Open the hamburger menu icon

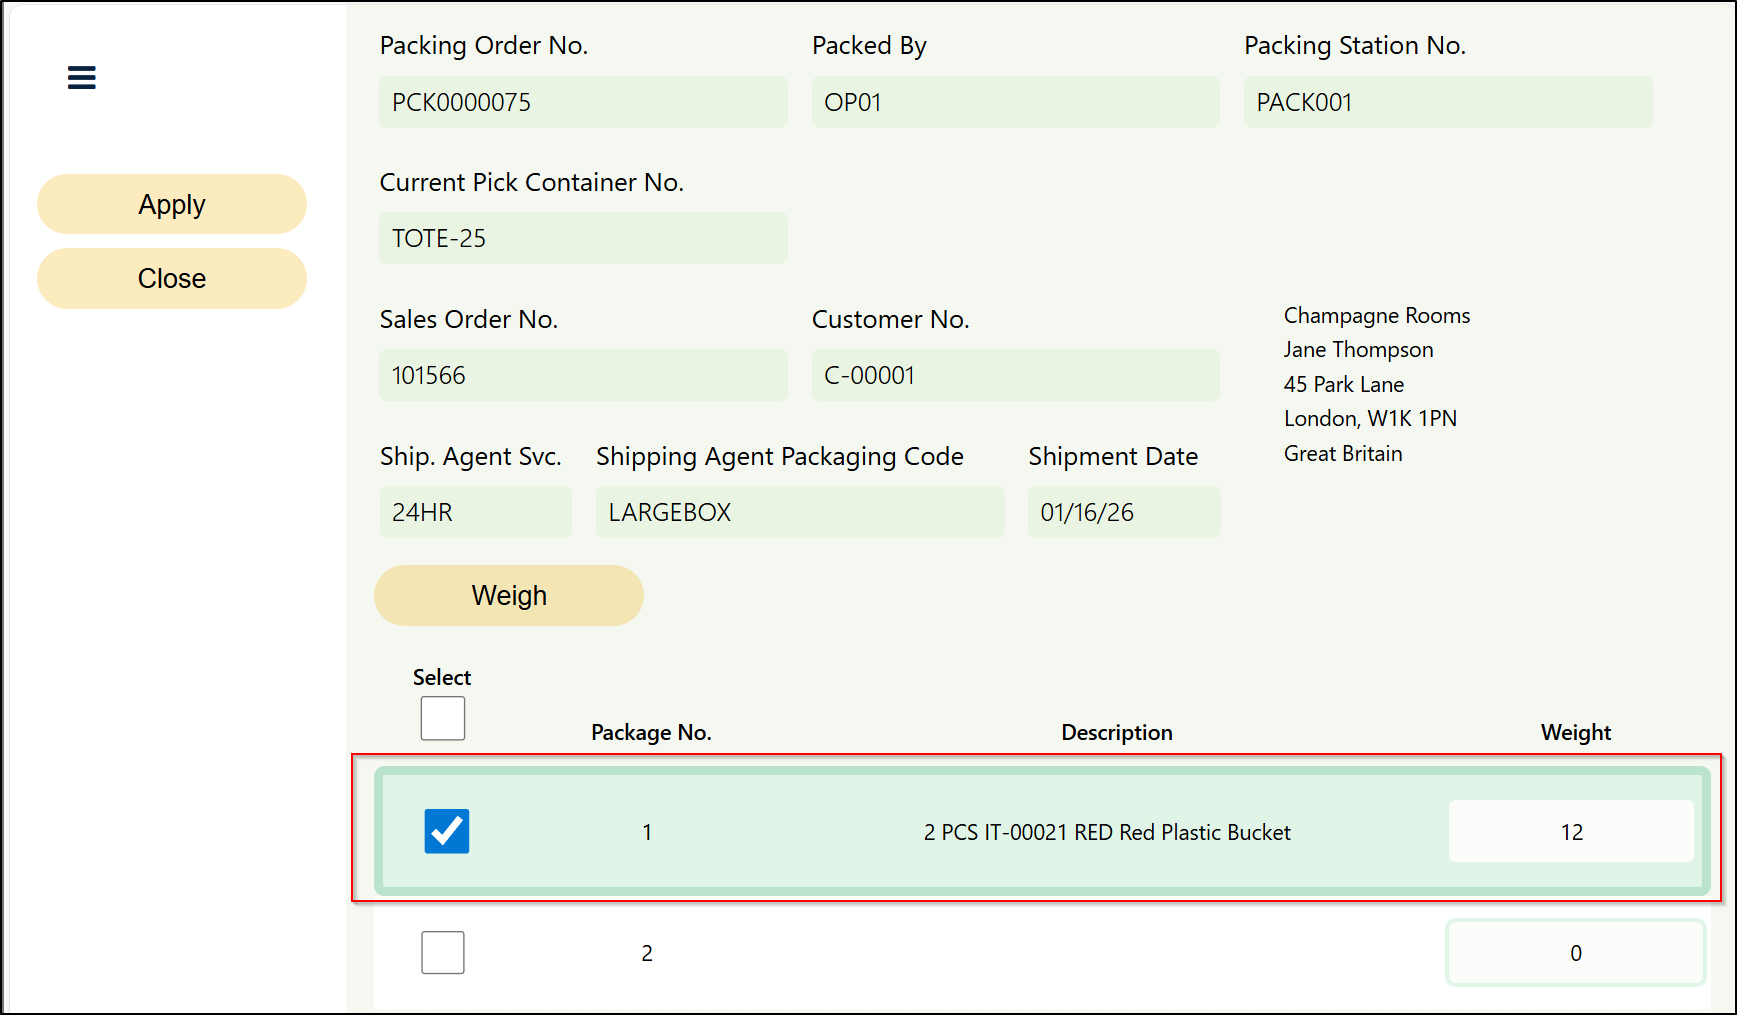point(81,78)
